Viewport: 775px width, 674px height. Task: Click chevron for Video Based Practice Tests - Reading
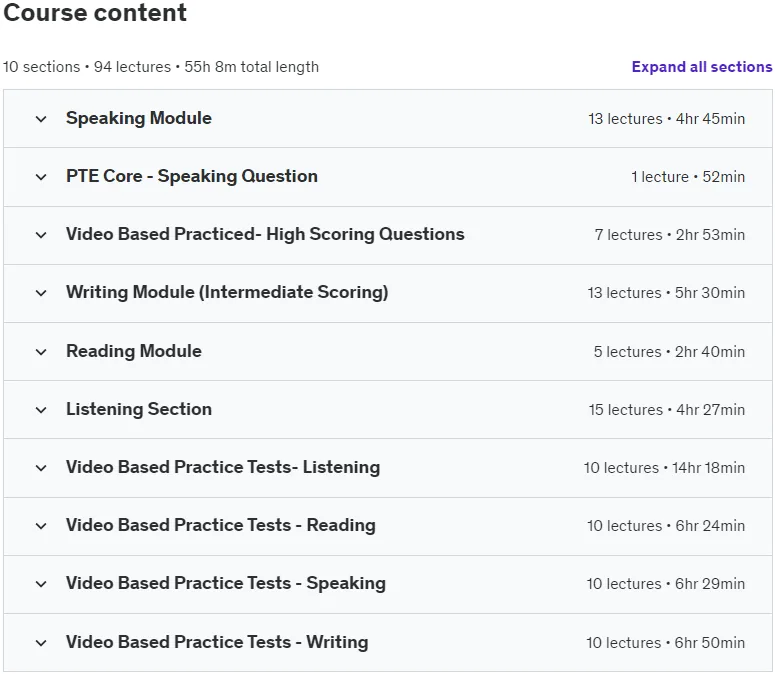pyautogui.click(x=41, y=526)
